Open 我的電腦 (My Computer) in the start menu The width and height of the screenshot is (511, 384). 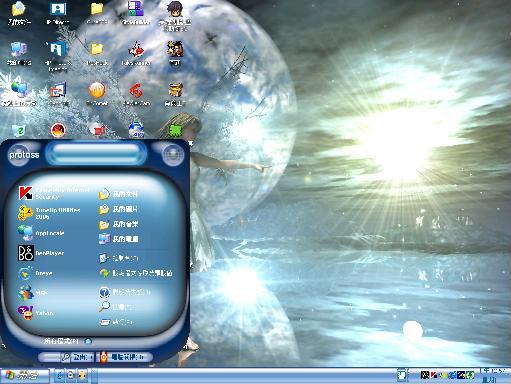click(118, 239)
